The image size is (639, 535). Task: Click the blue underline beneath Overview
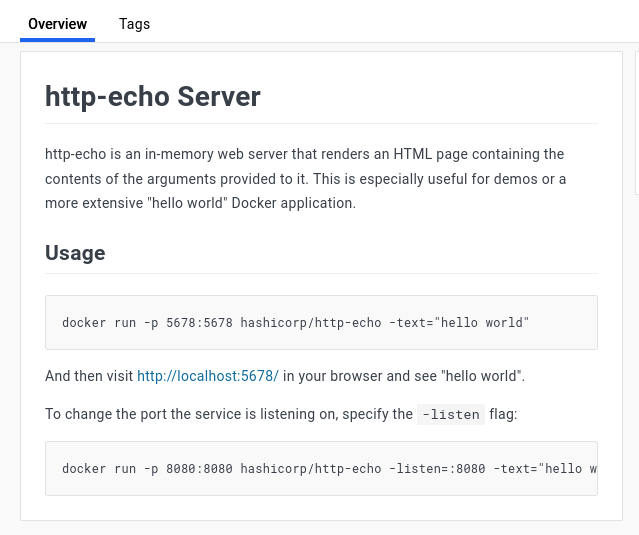[57, 40]
